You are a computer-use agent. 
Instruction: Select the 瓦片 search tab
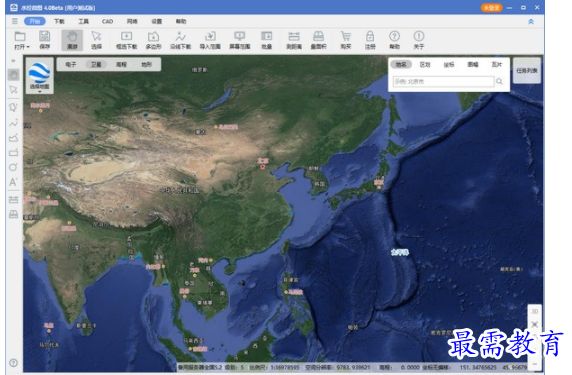[497, 64]
